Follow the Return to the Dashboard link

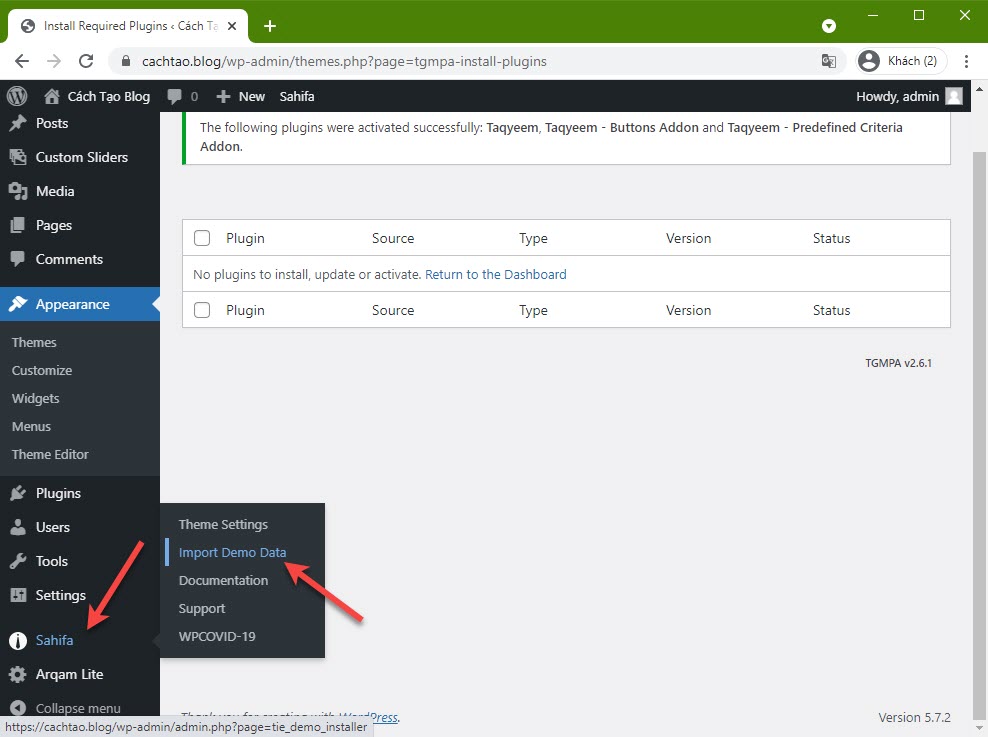(x=496, y=274)
